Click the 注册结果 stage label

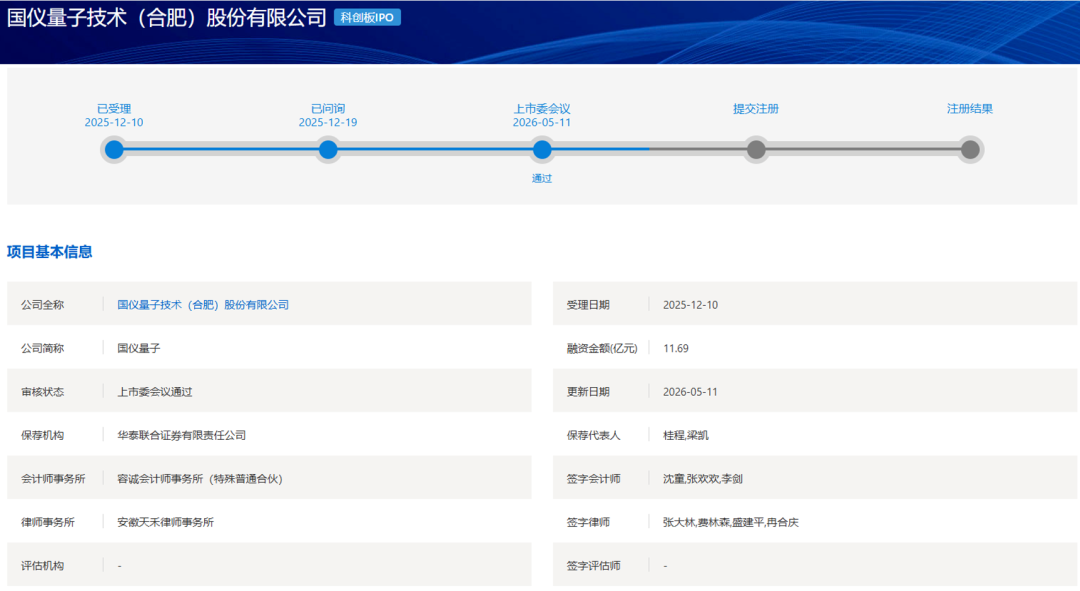pos(970,109)
